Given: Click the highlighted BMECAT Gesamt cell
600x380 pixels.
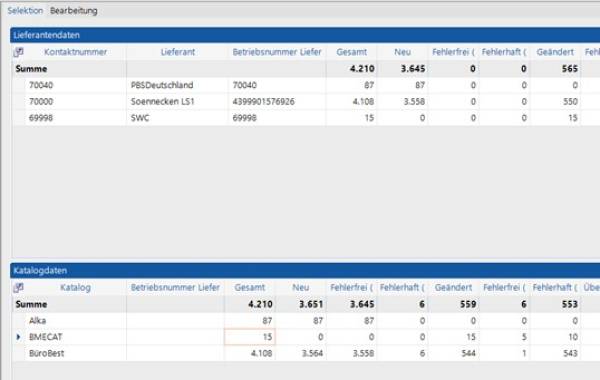Looking at the screenshot, I should (x=249, y=337).
